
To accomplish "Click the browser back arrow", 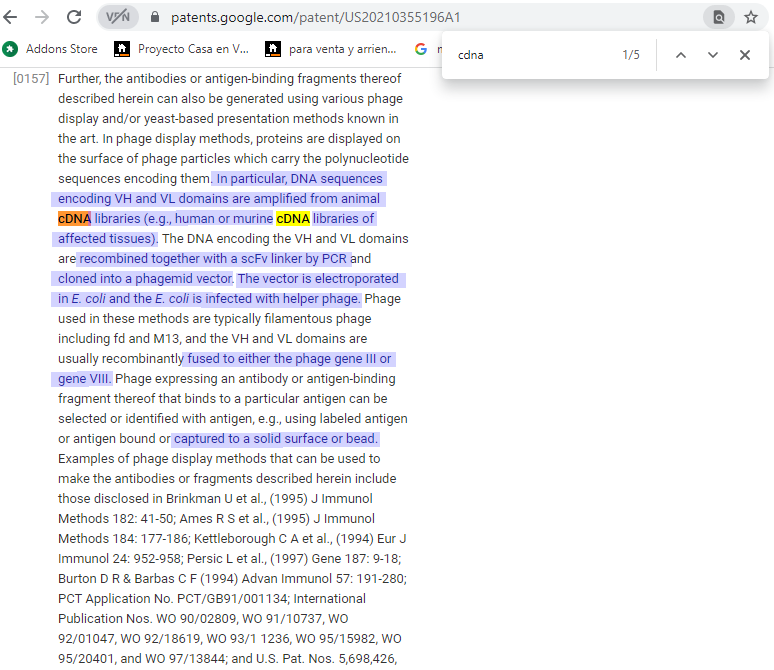I will [12, 17].
